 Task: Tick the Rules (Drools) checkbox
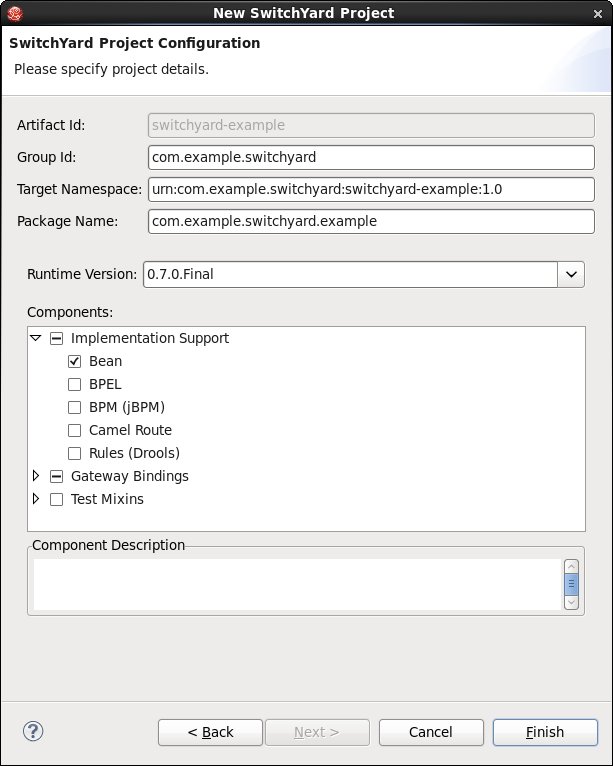pos(74,453)
